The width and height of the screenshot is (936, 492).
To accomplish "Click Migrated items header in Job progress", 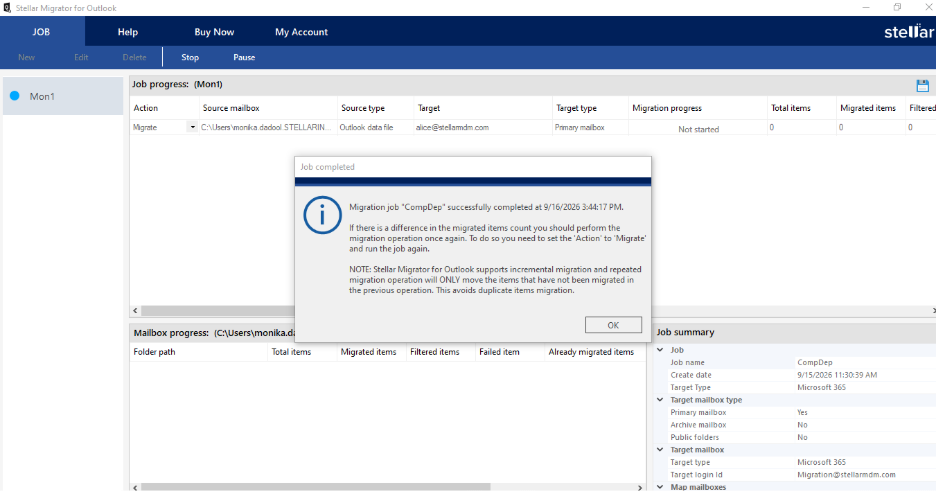I will click(x=870, y=108).
